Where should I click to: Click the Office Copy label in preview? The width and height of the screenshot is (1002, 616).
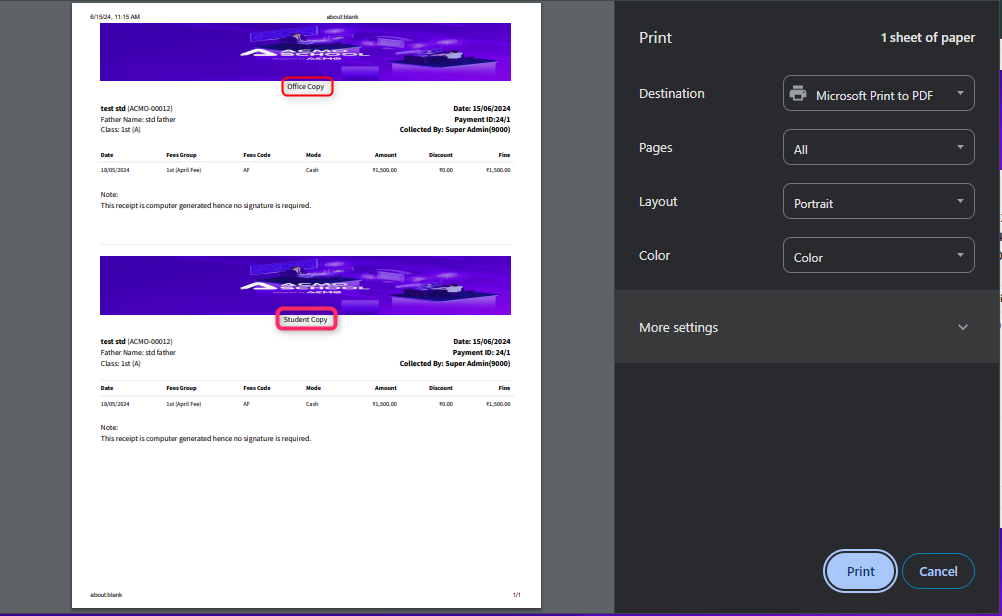click(306, 87)
